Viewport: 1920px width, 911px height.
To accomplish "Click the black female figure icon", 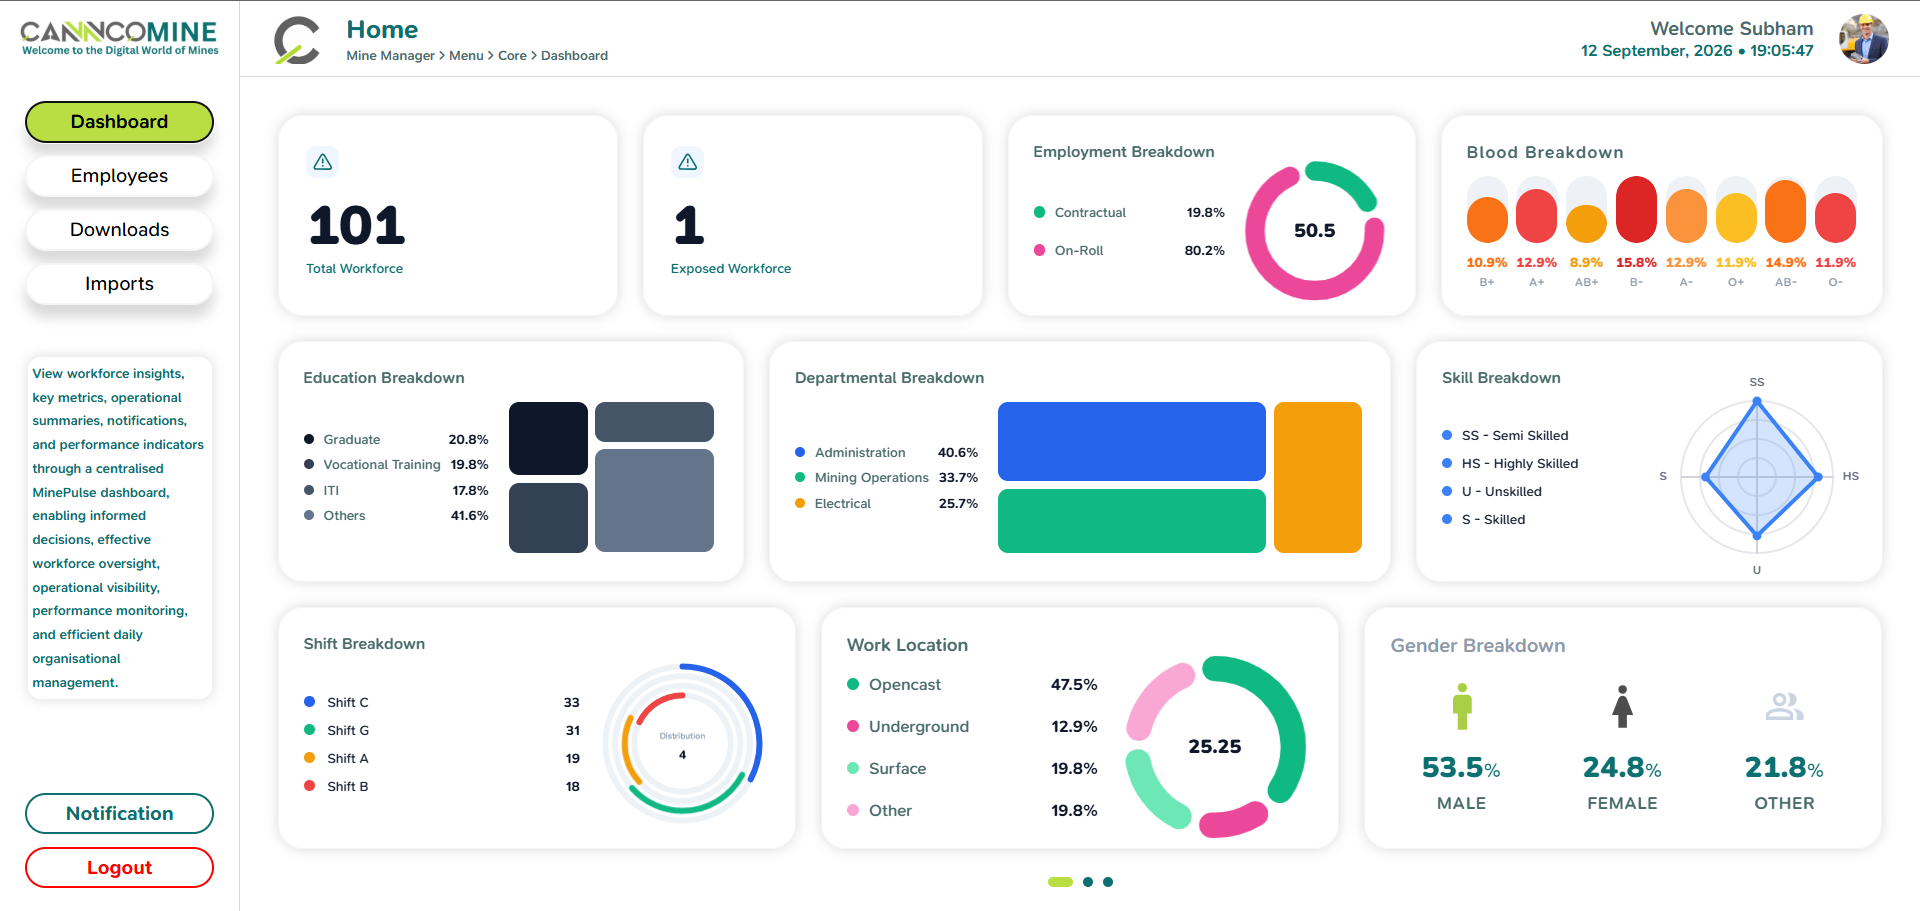I will [x=1622, y=706].
